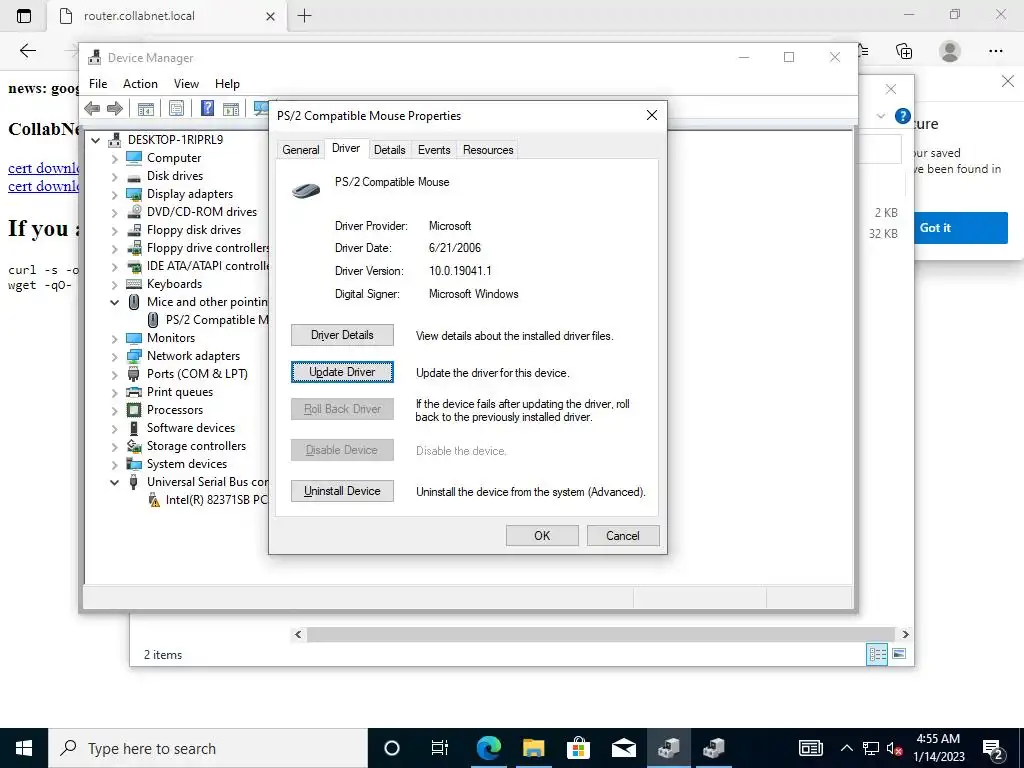Click the Display adapters icon in the tree
The width and height of the screenshot is (1024, 768).
134,194
